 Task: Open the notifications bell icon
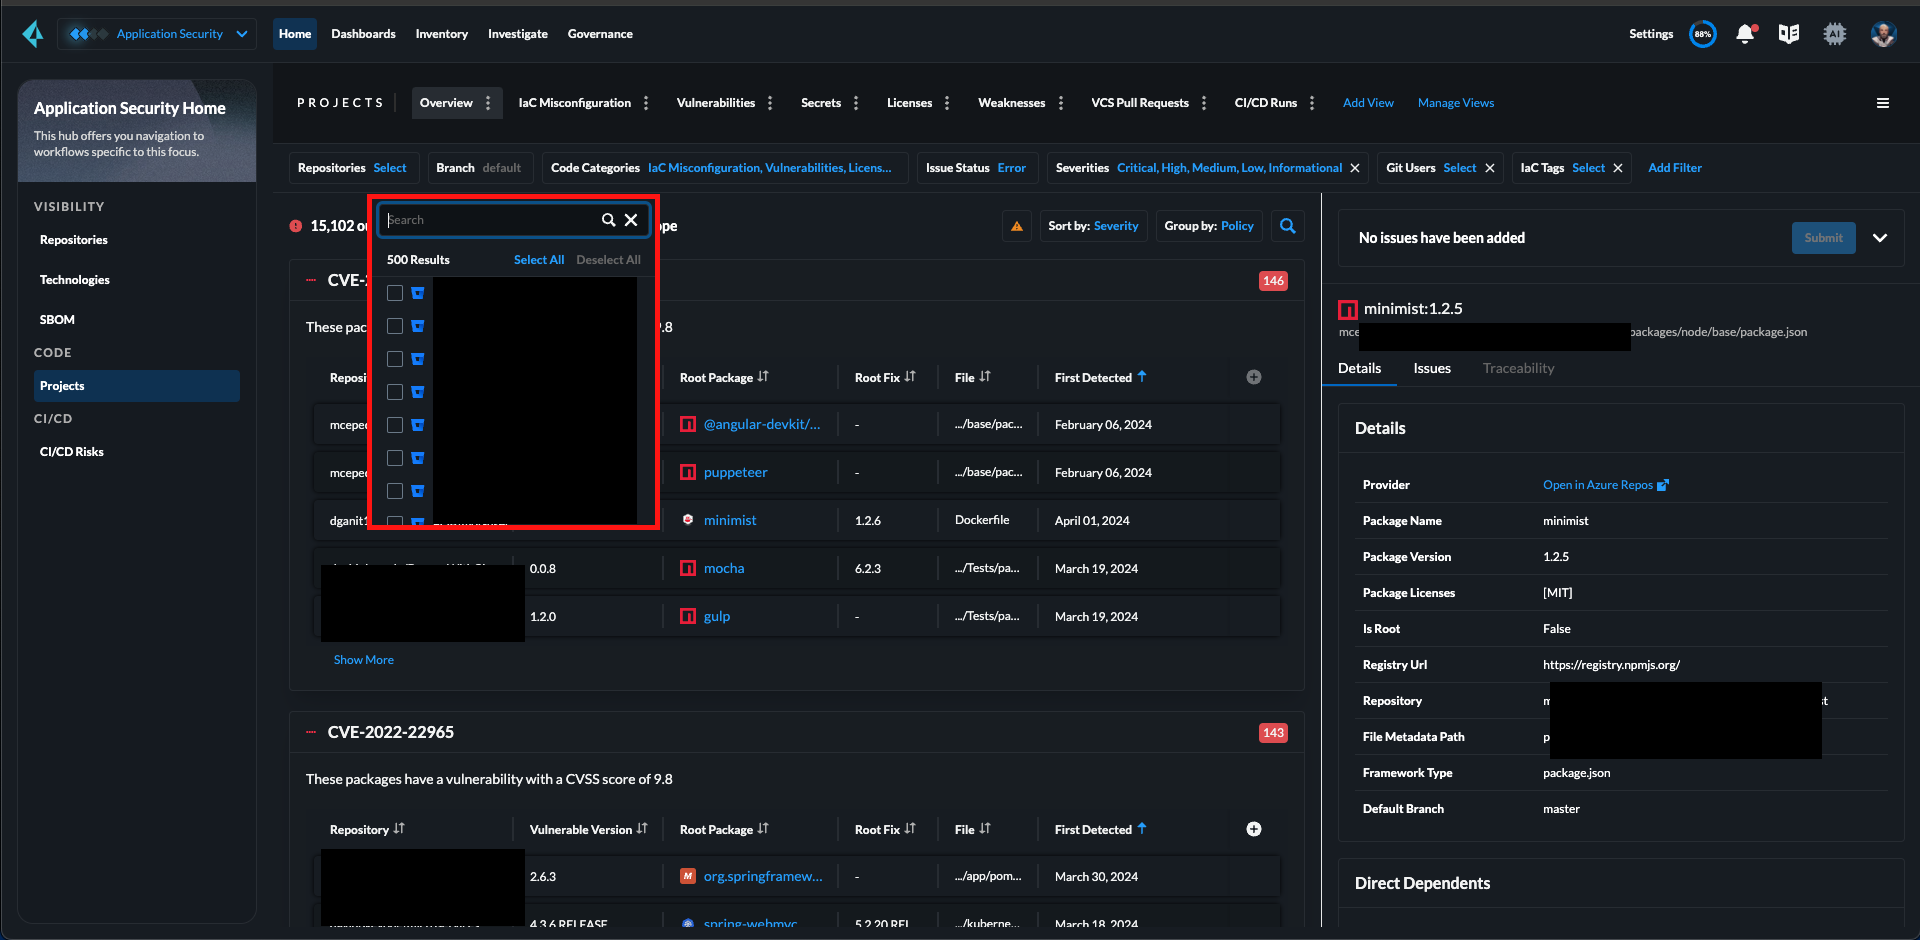point(1745,34)
